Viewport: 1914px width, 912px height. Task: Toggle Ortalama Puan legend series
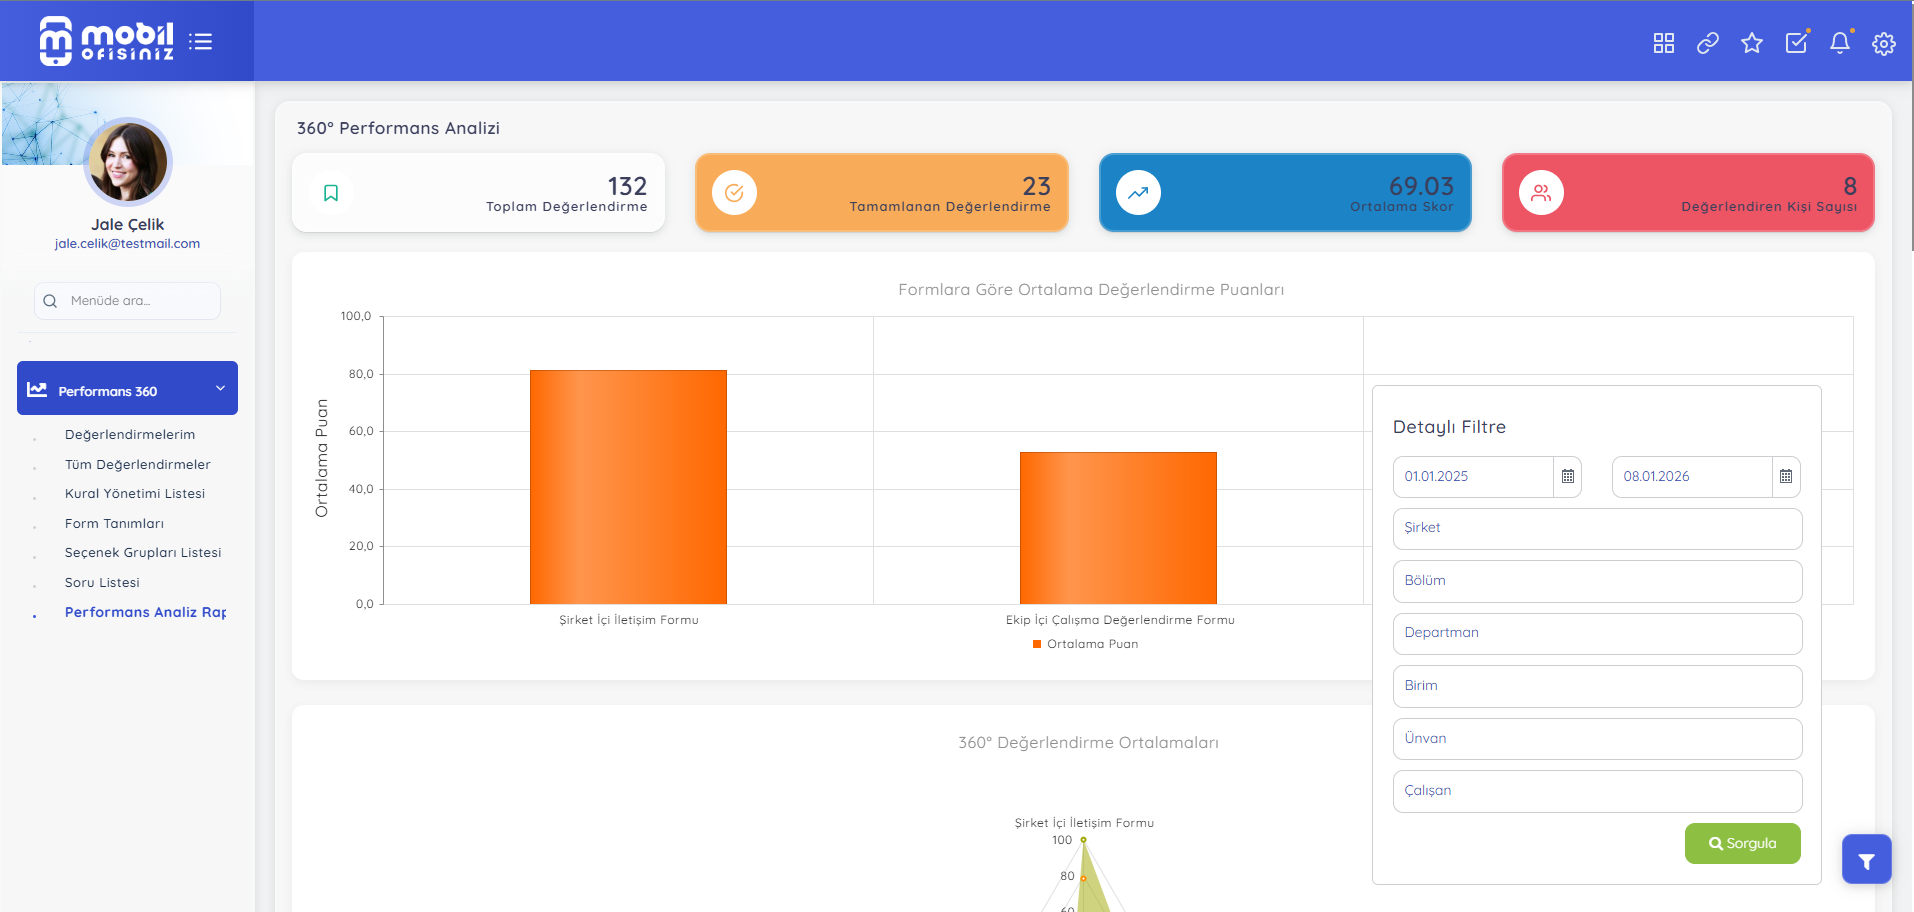point(1085,644)
